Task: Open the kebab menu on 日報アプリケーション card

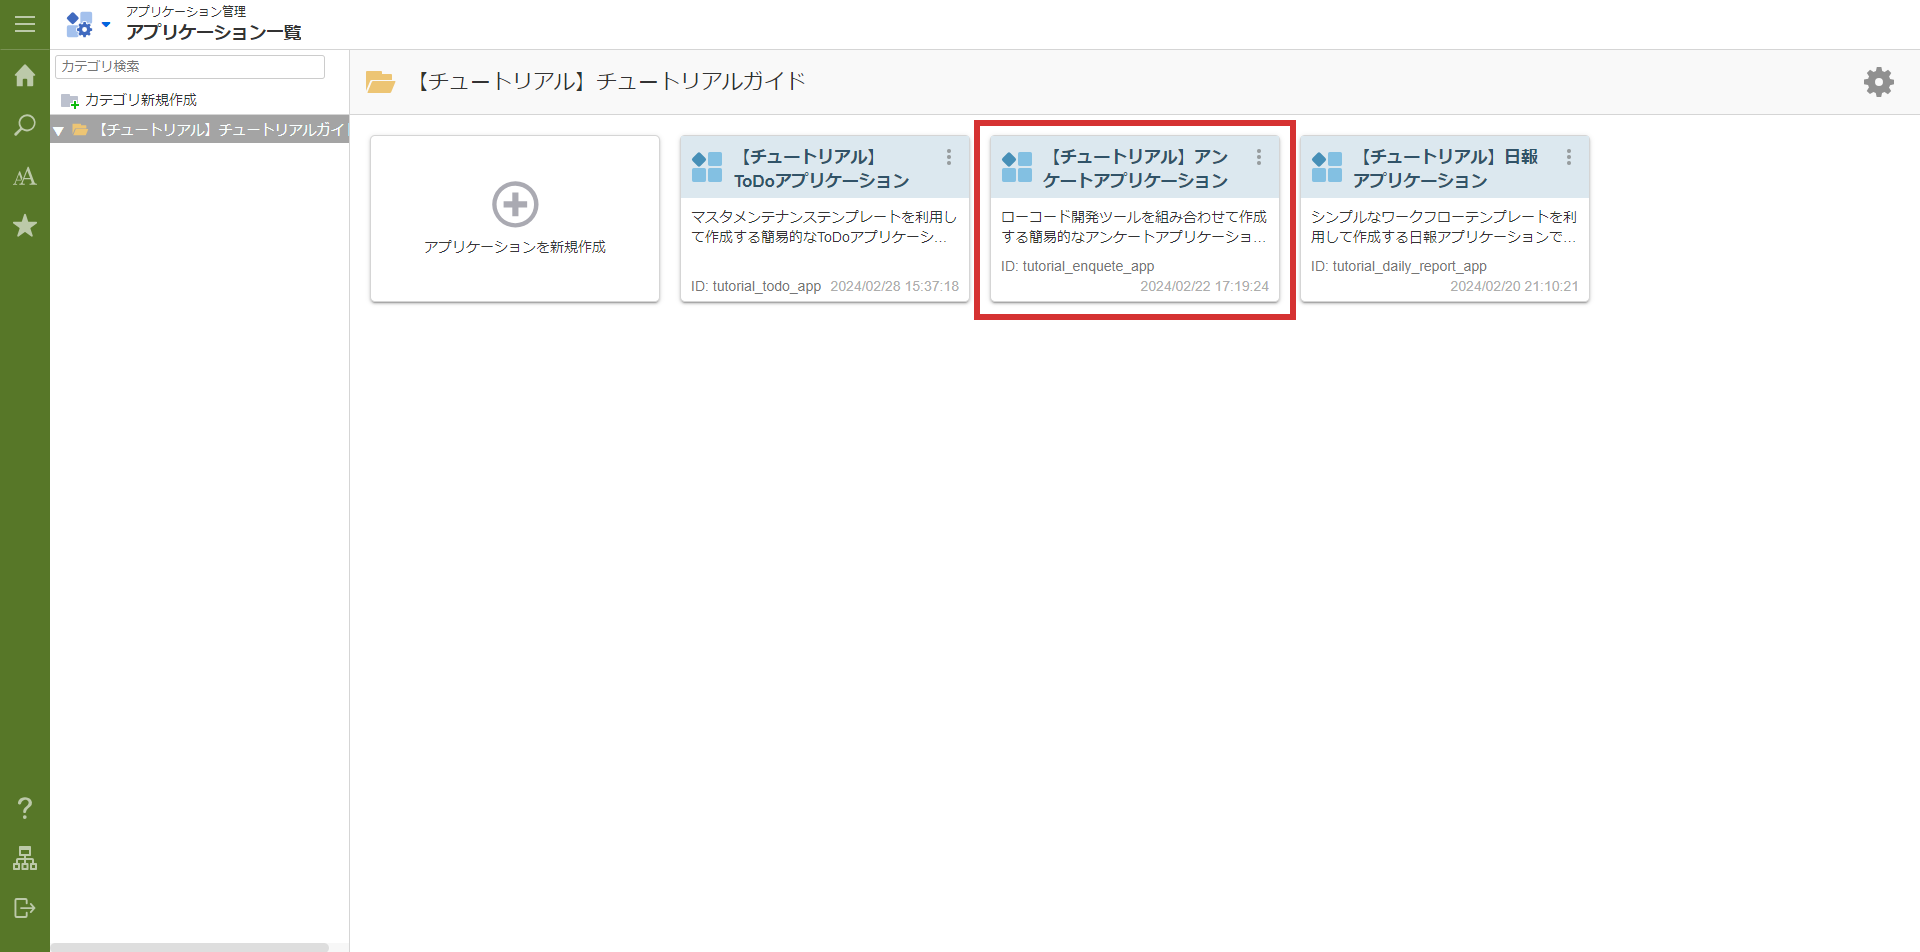Action: (1568, 157)
